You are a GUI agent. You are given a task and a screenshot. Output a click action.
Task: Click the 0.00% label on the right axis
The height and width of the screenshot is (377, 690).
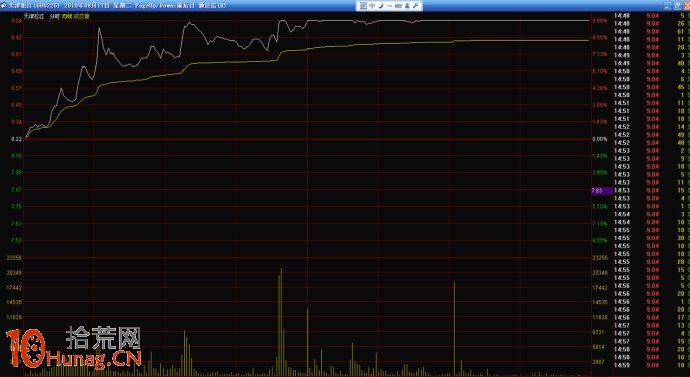(599, 139)
